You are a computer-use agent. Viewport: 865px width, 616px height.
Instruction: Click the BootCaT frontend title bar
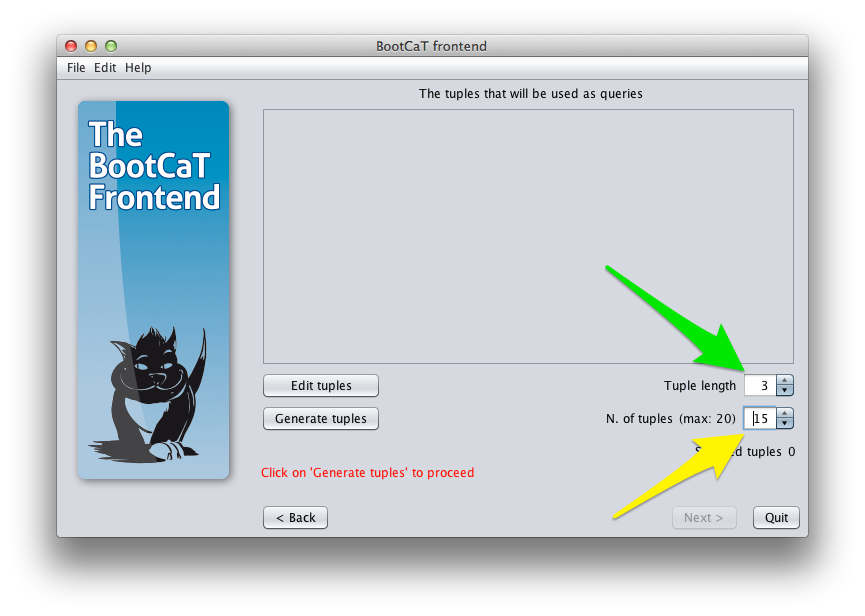[x=431, y=46]
